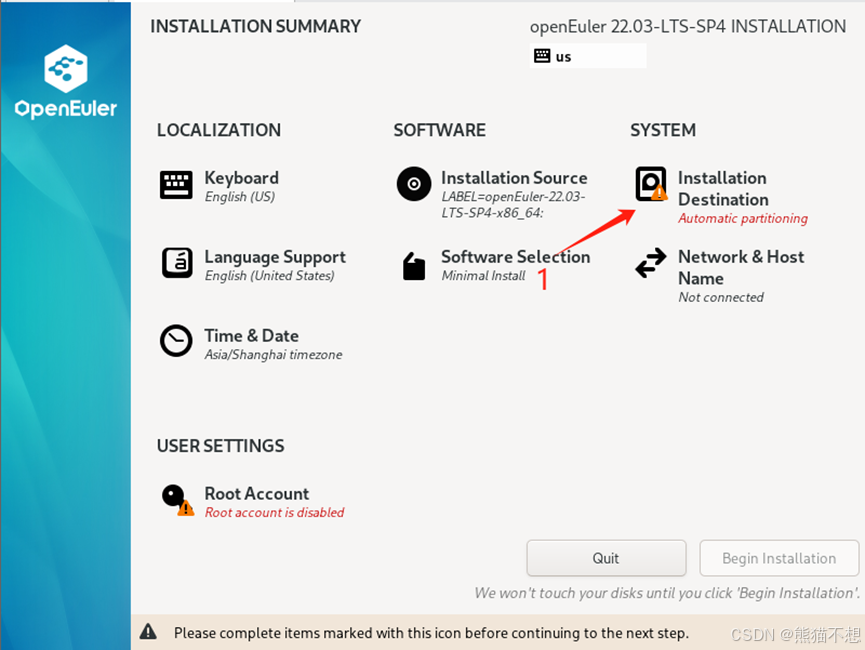Image resolution: width=865 pixels, height=650 pixels.
Task: Open the Language Support label
Action: (x=275, y=257)
